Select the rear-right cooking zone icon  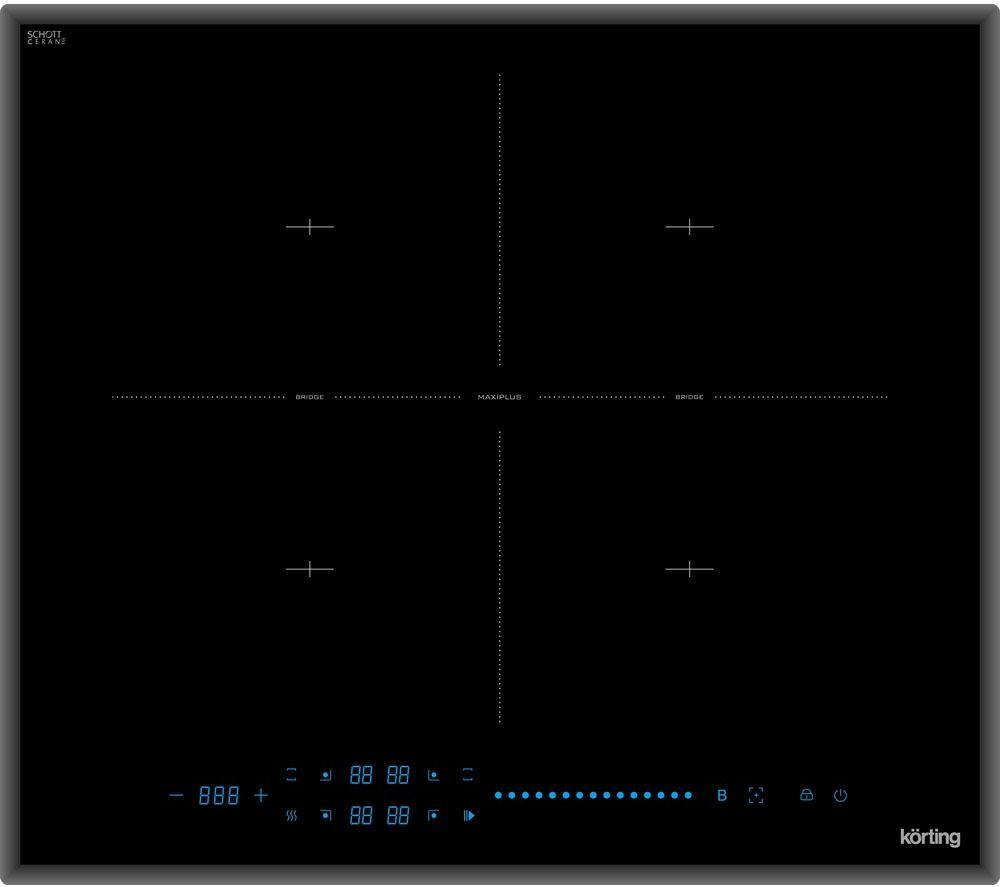433,775
